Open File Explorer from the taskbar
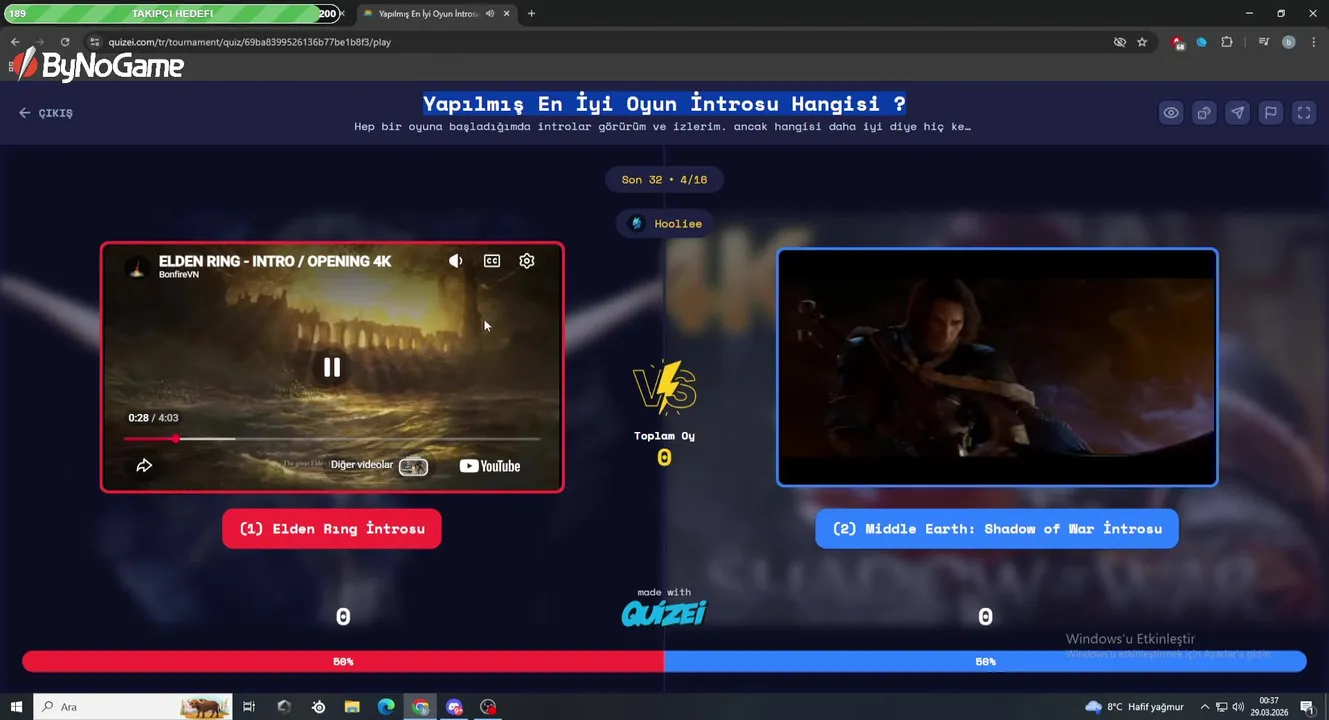The width and height of the screenshot is (1329, 720). pos(352,707)
